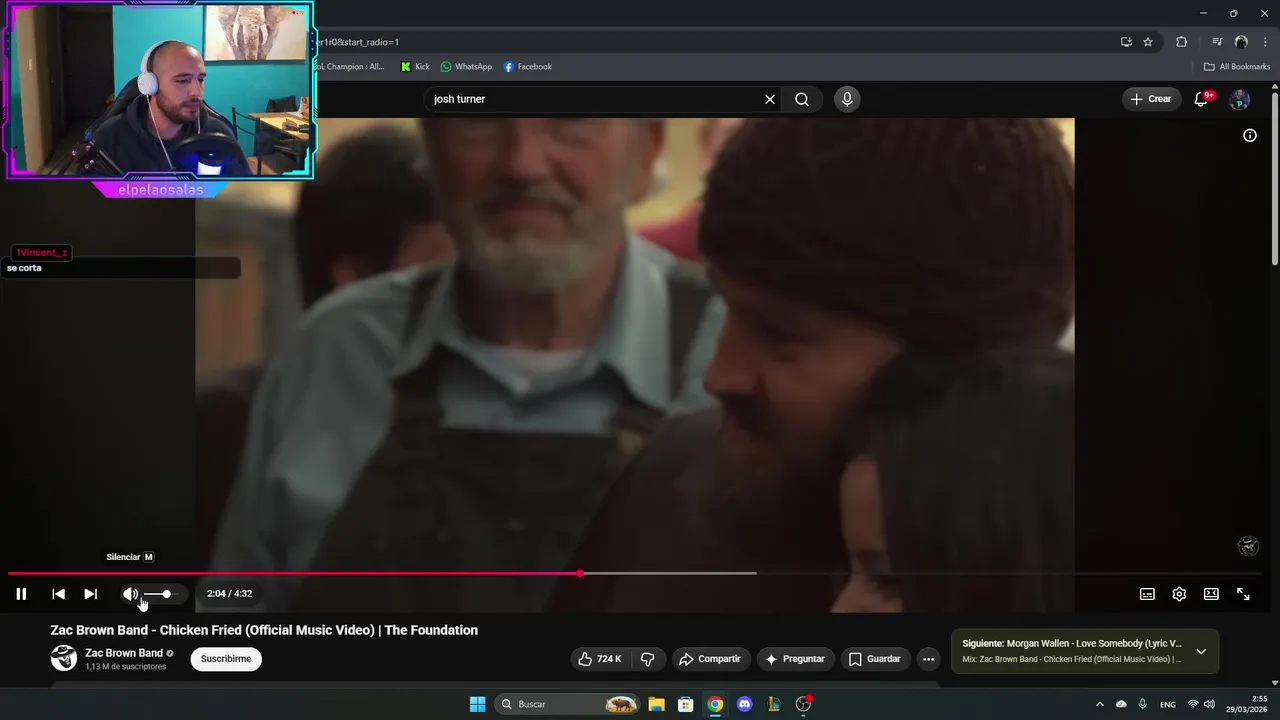Open the Windows Start menu
Viewport: 1280px width, 720px height.
pos(478,704)
